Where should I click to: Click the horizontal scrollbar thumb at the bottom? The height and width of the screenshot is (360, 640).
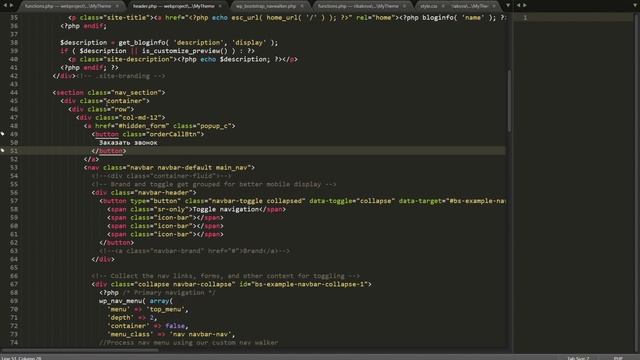coord(80,350)
